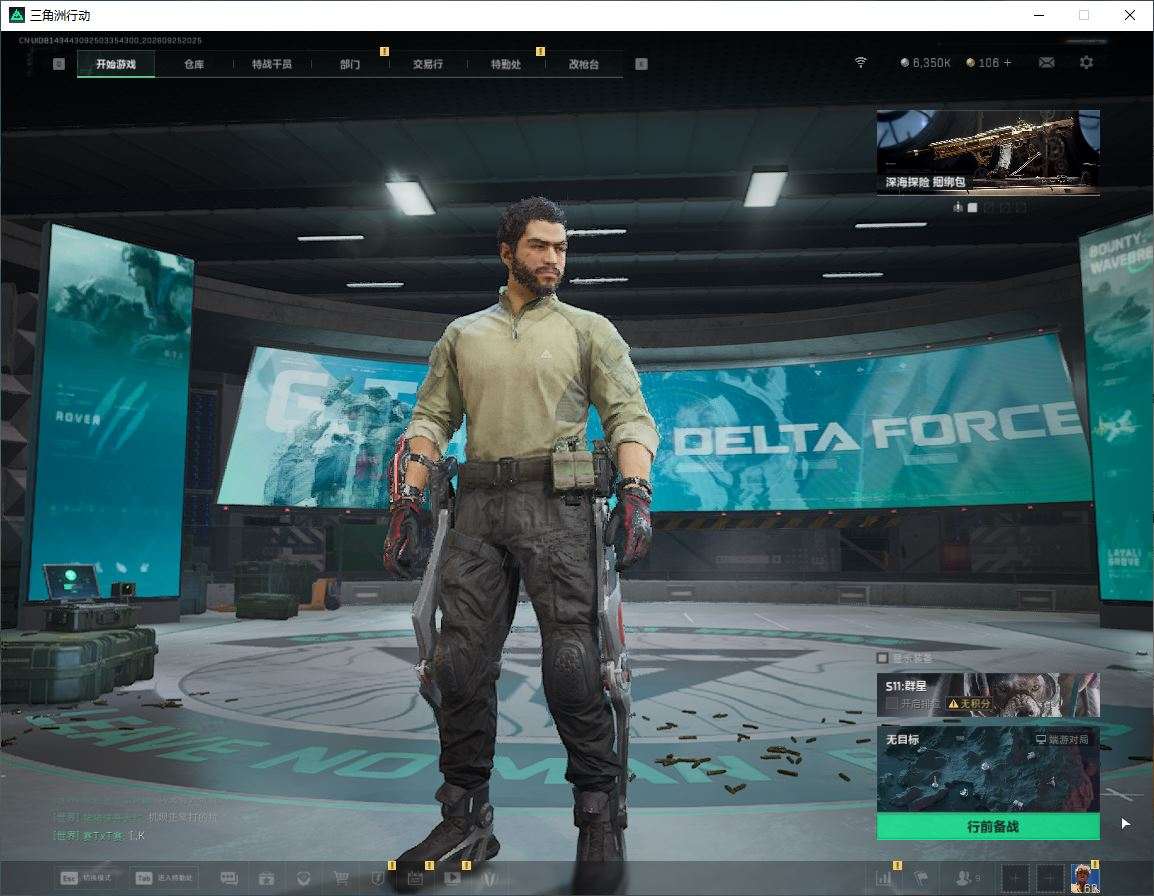Open the 部门 tab
This screenshot has height=896, width=1154.
[350, 64]
